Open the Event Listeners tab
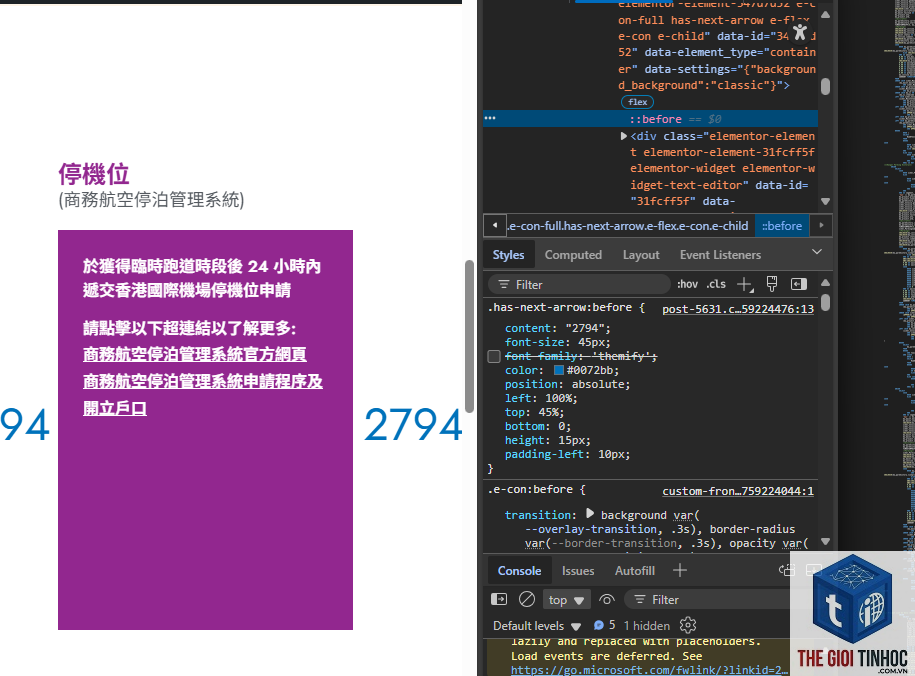The image size is (915, 676). click(720, 255)
